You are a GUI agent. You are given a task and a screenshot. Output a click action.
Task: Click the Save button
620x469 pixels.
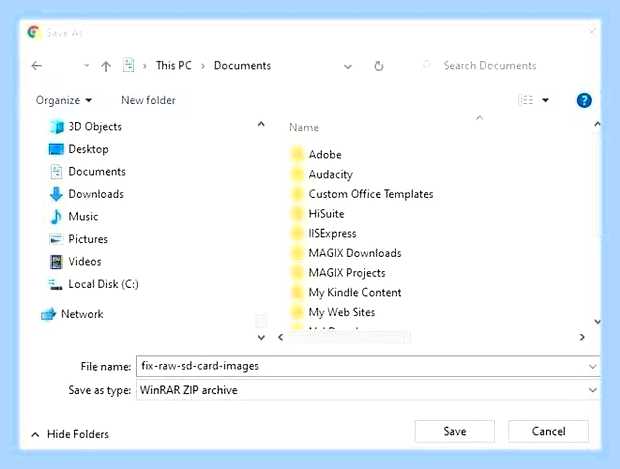pos(455,431)
